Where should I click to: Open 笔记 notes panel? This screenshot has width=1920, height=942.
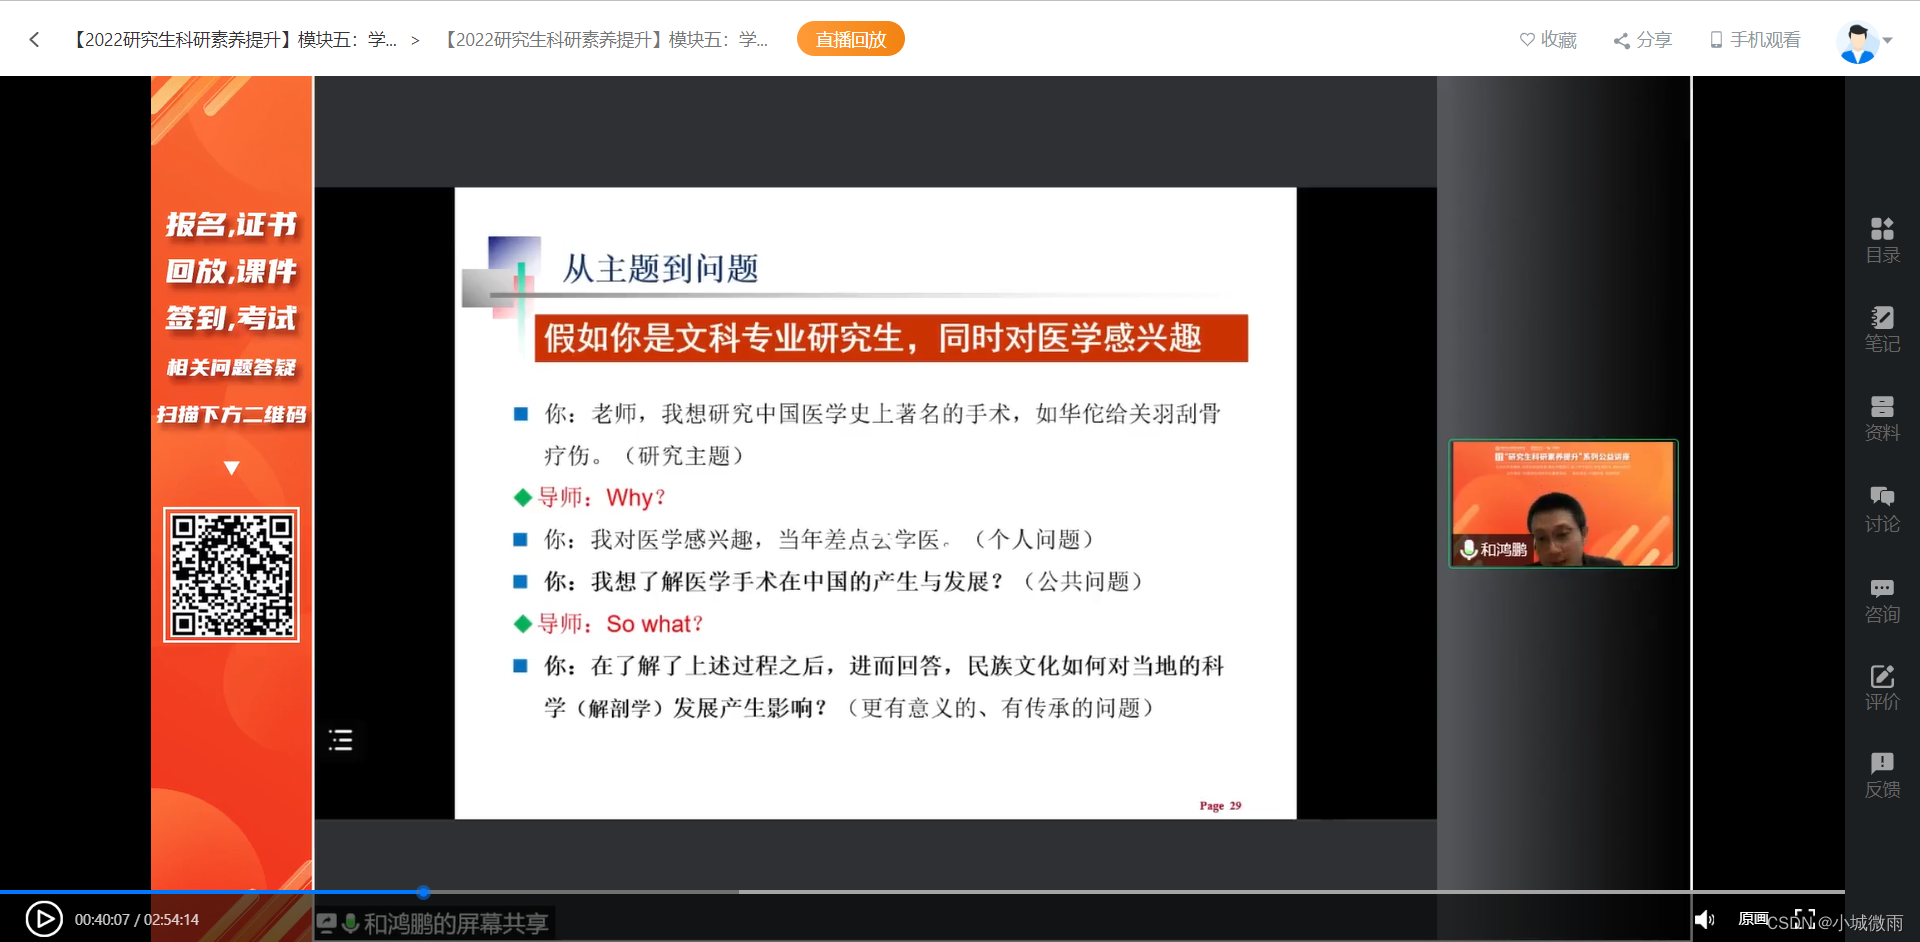(1882, 329)
